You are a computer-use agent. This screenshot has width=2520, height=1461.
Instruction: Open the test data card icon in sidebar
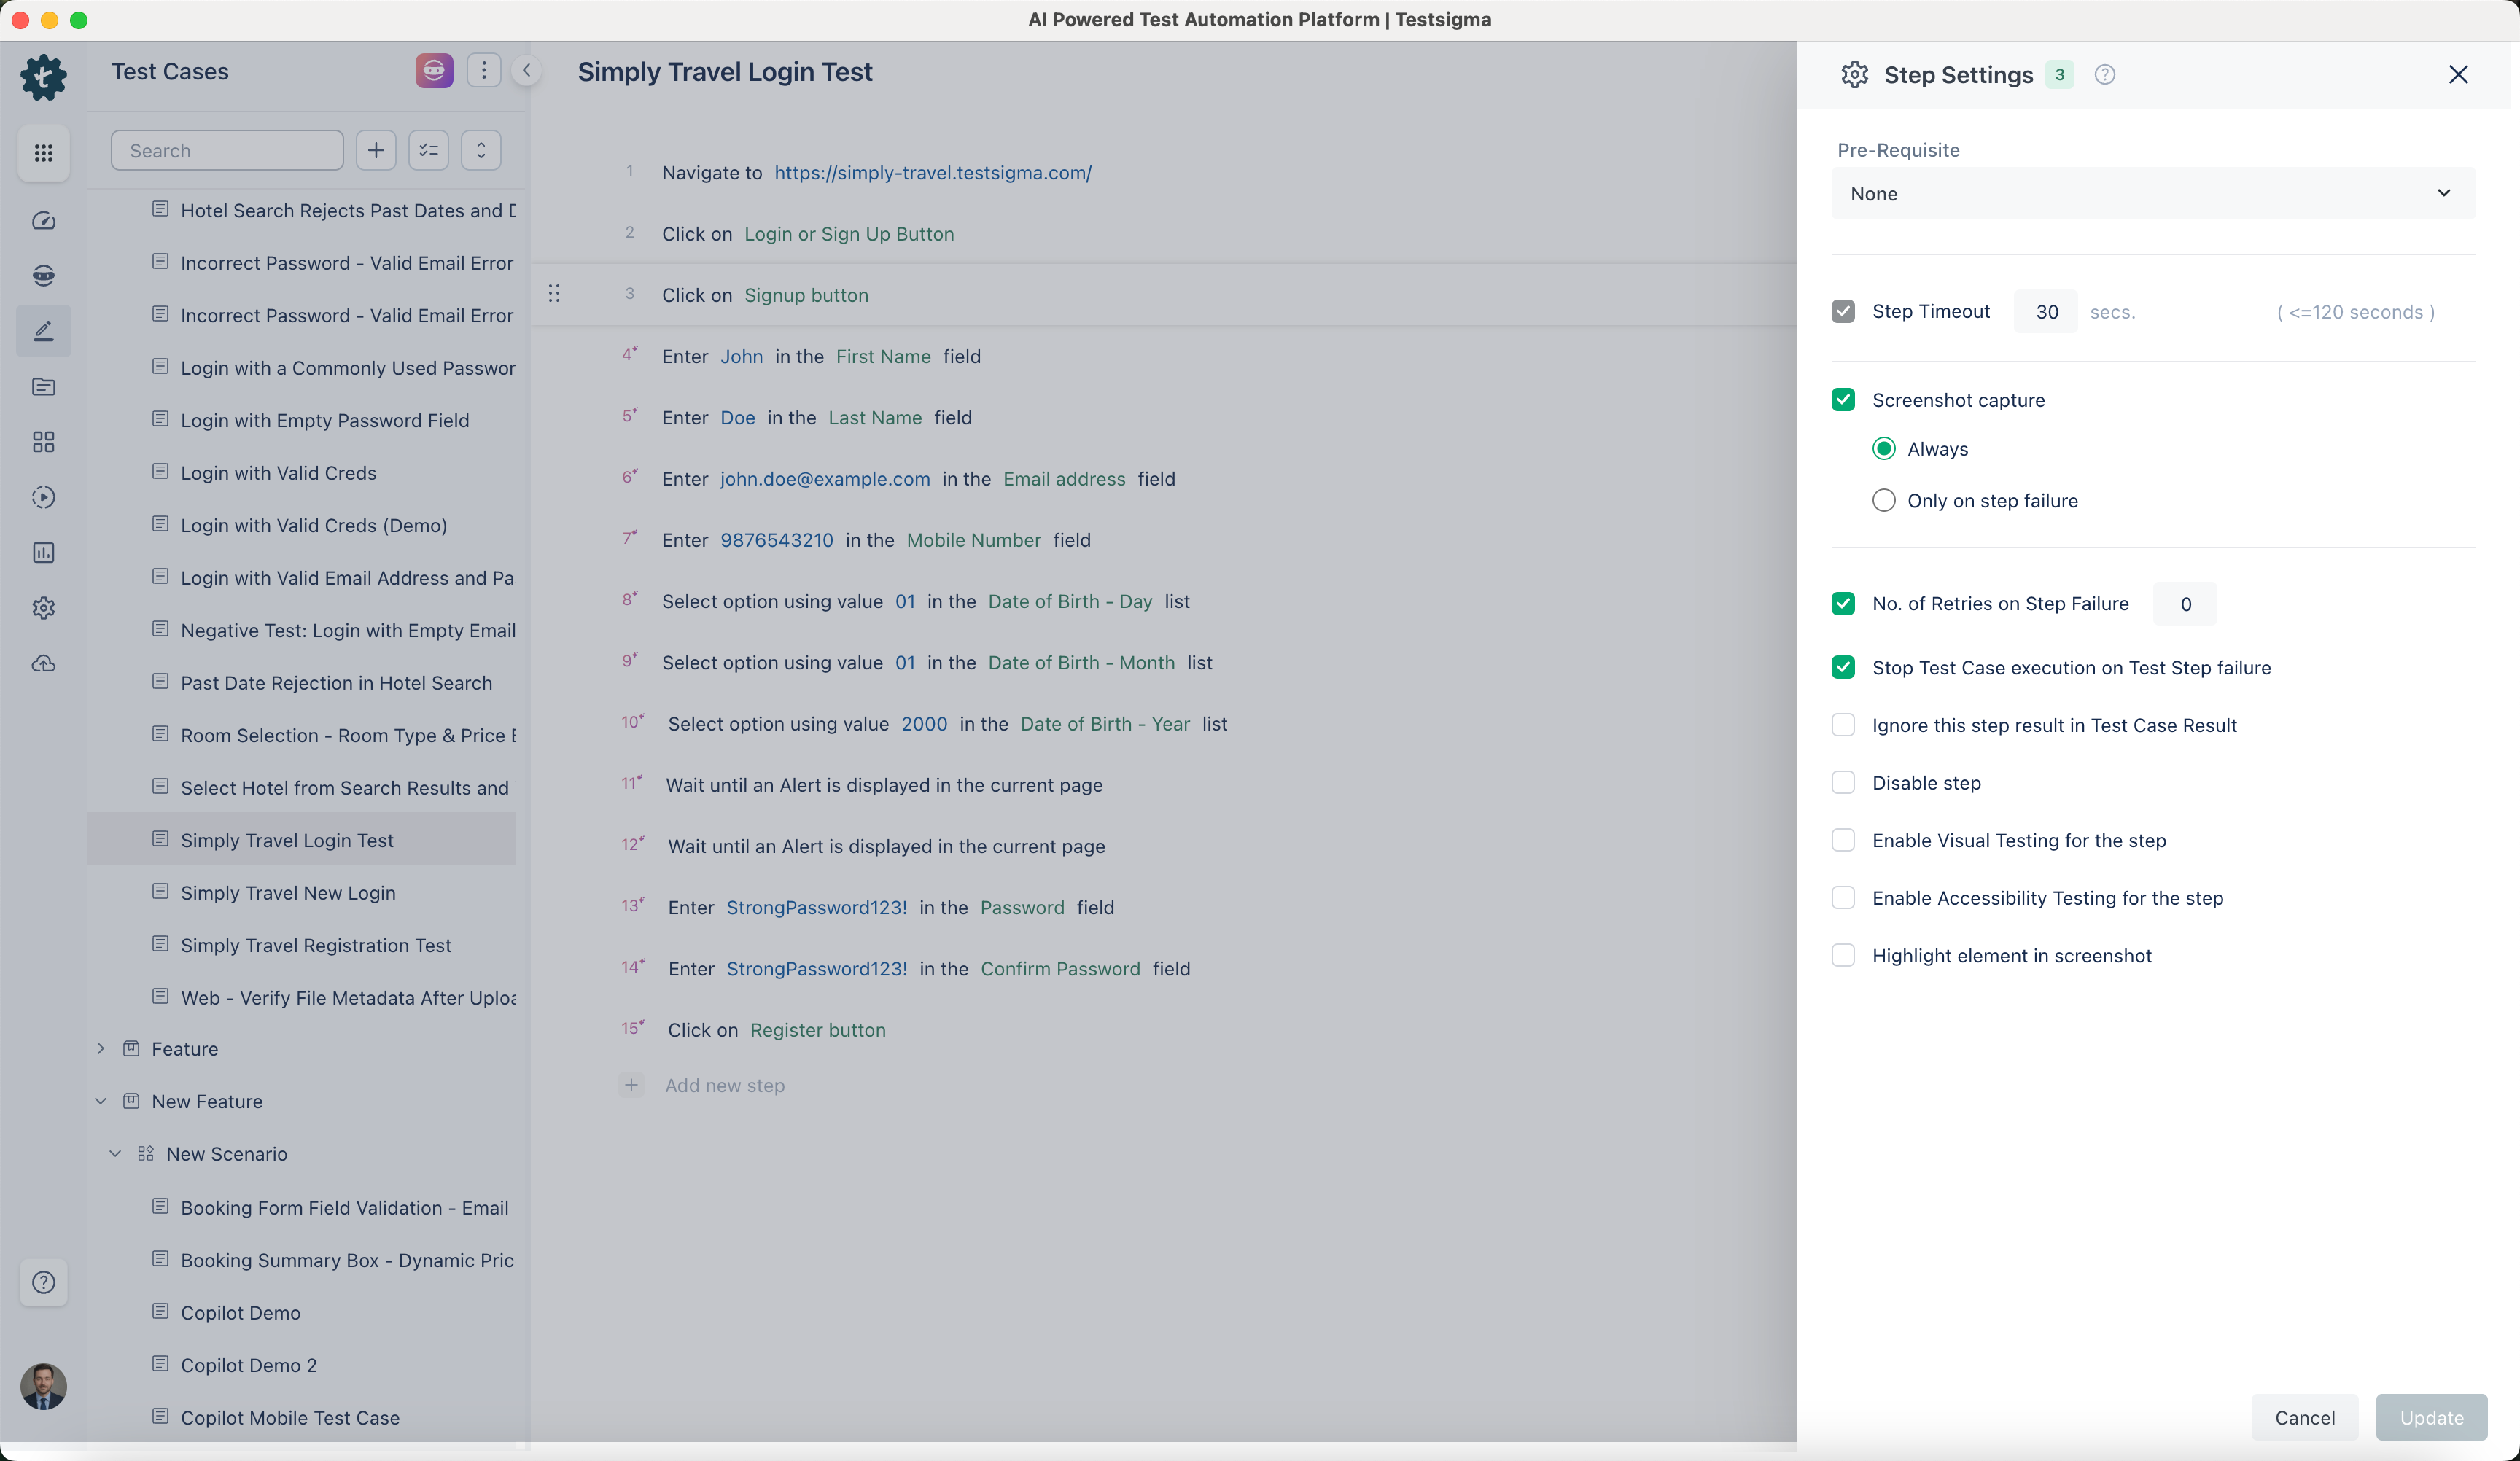pyautogui.click(x=43, y=387)
